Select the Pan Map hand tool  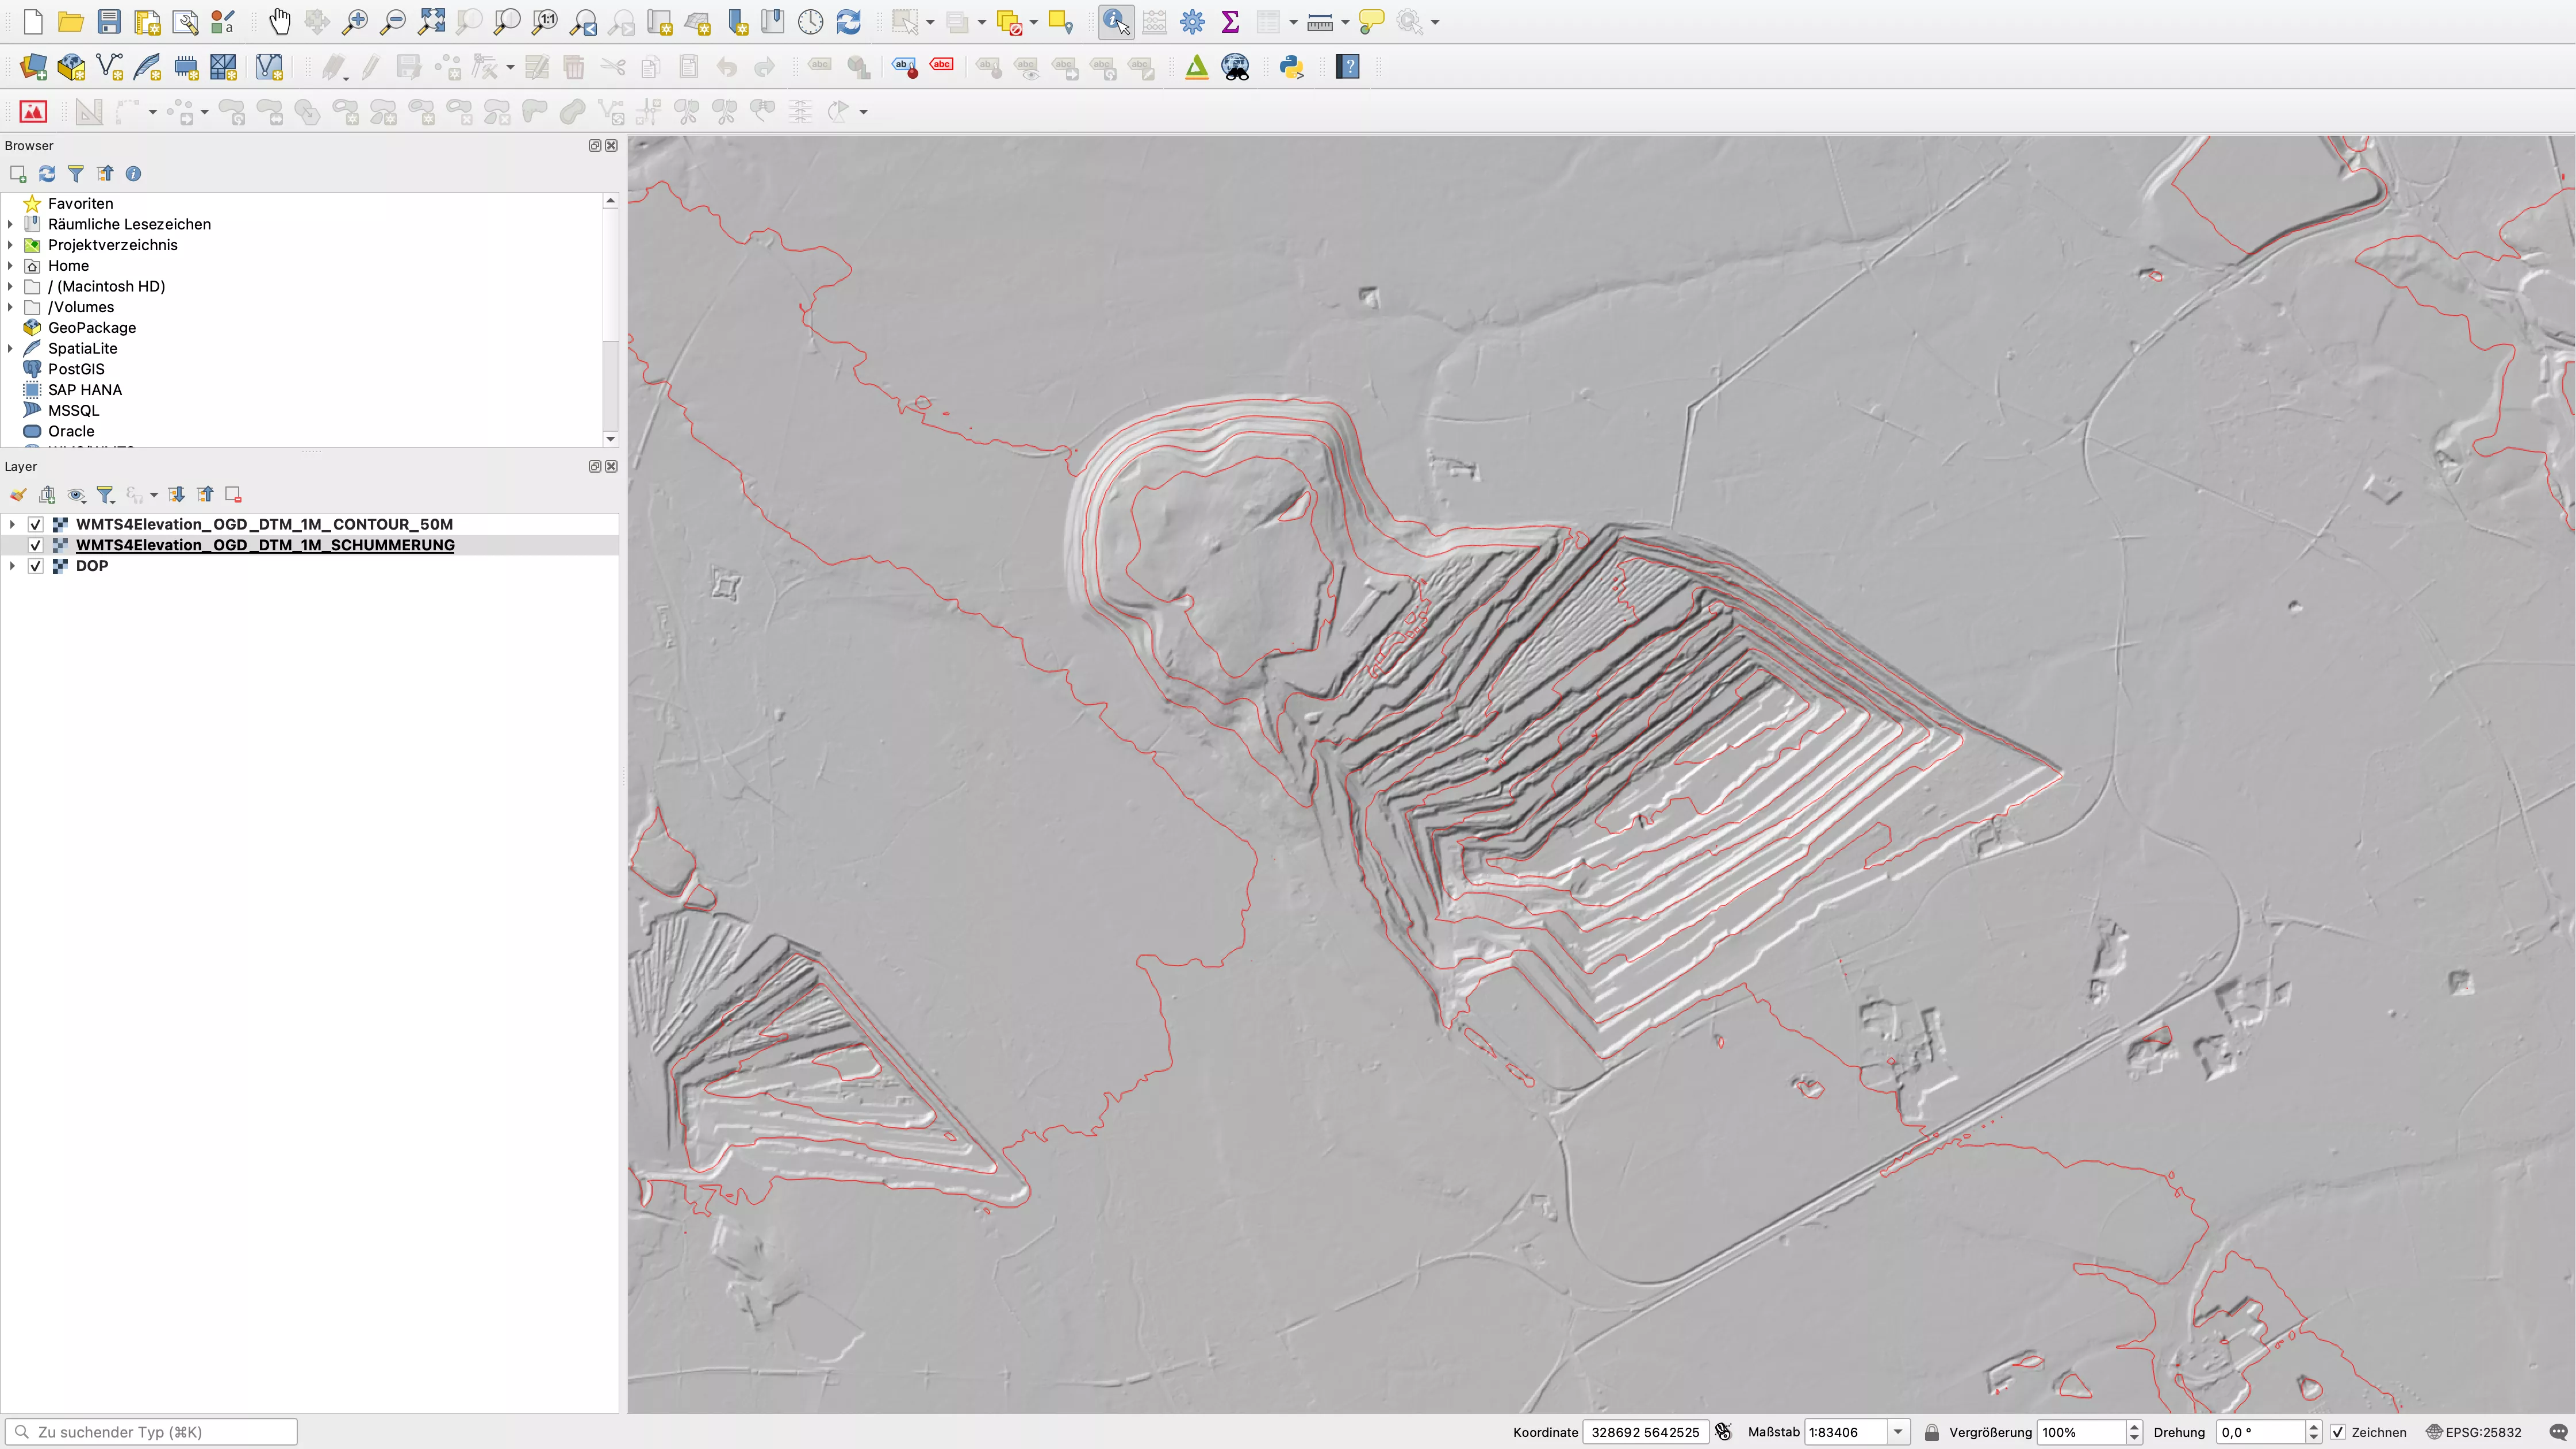pyautogui.click(x=279, y=21)
